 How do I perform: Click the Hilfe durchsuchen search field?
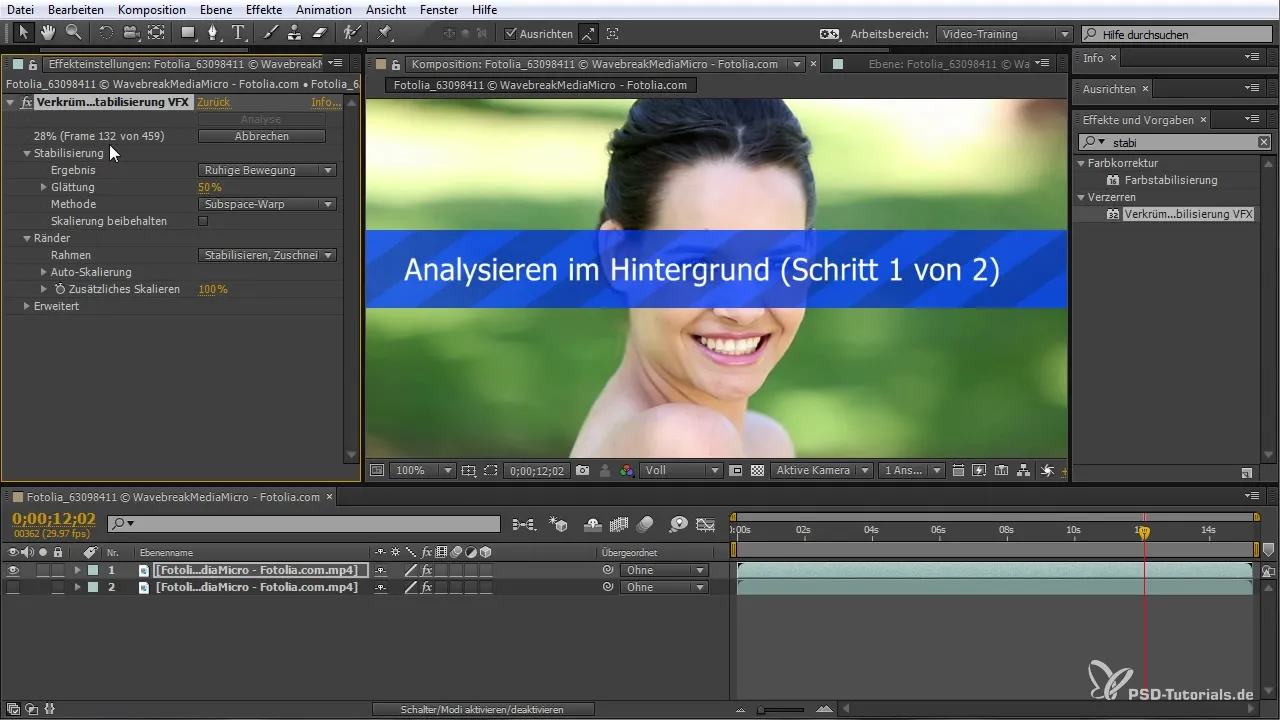click(1177, 34)
